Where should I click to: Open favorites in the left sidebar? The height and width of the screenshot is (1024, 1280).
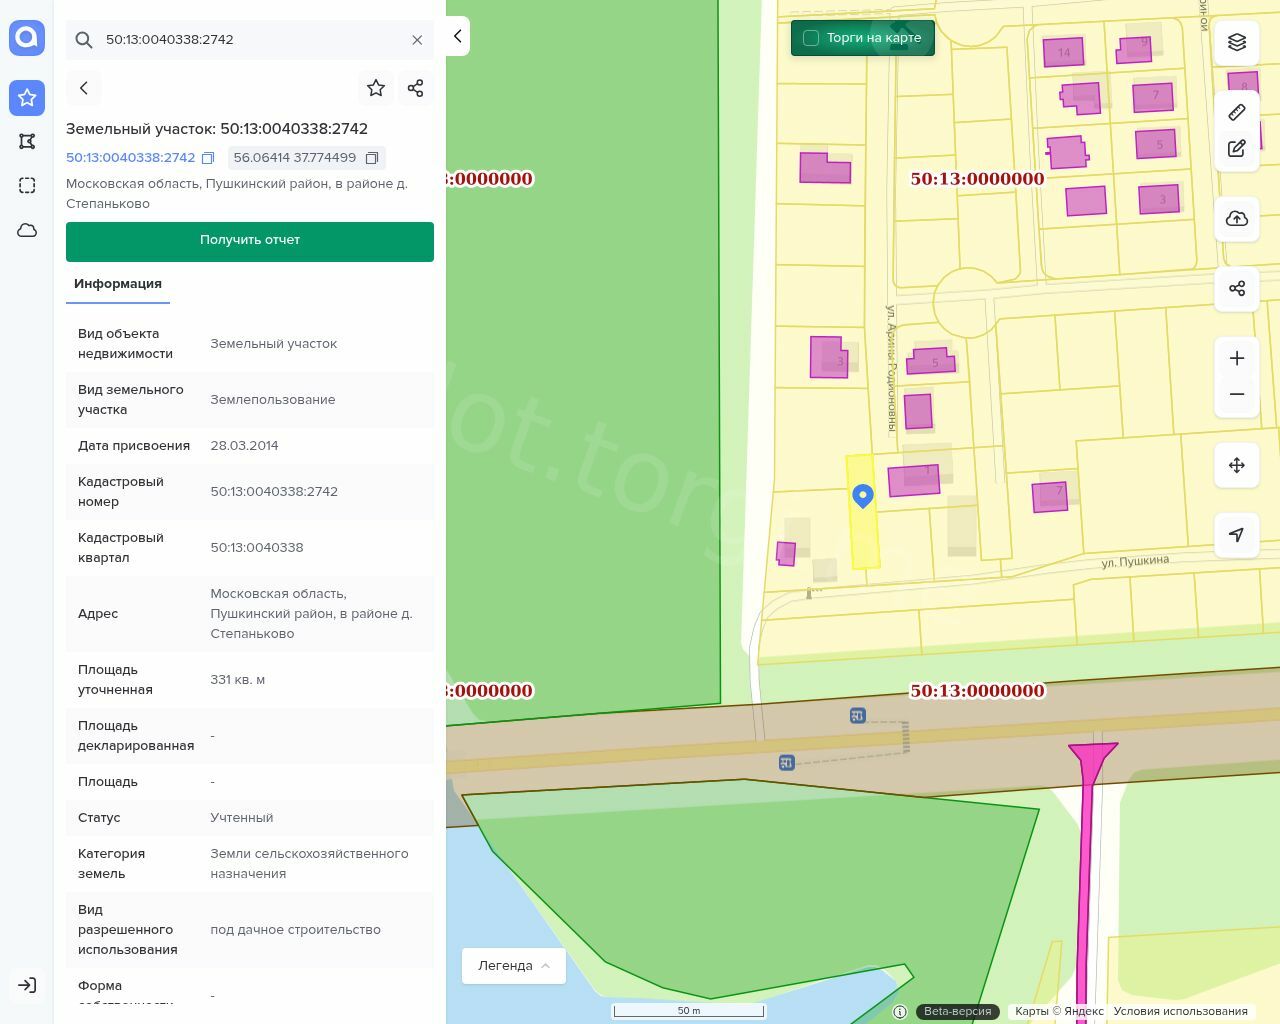27,98
